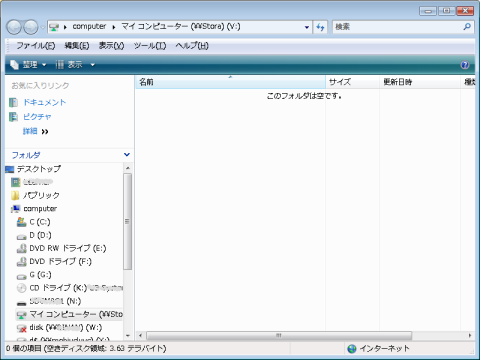The height and width of the screenshot is (360, 480).
Task: Open the ヘルプ(H) menu
Action: (192, 45)
